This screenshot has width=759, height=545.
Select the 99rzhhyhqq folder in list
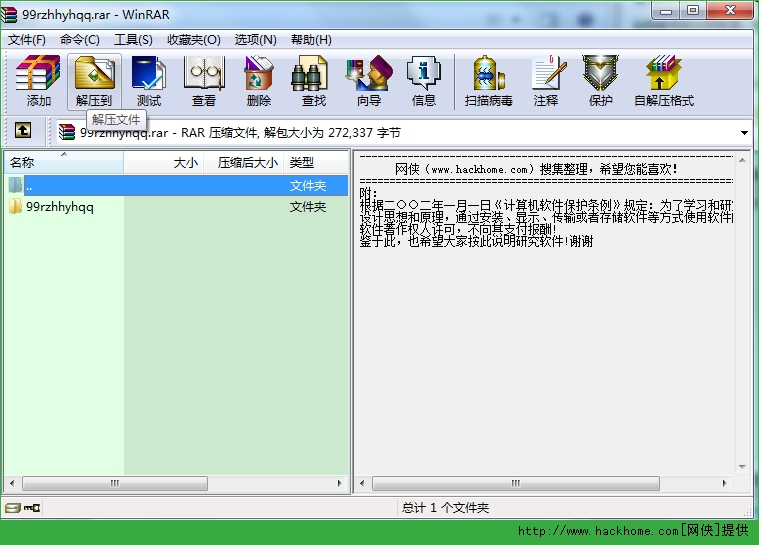pos(59,207)
